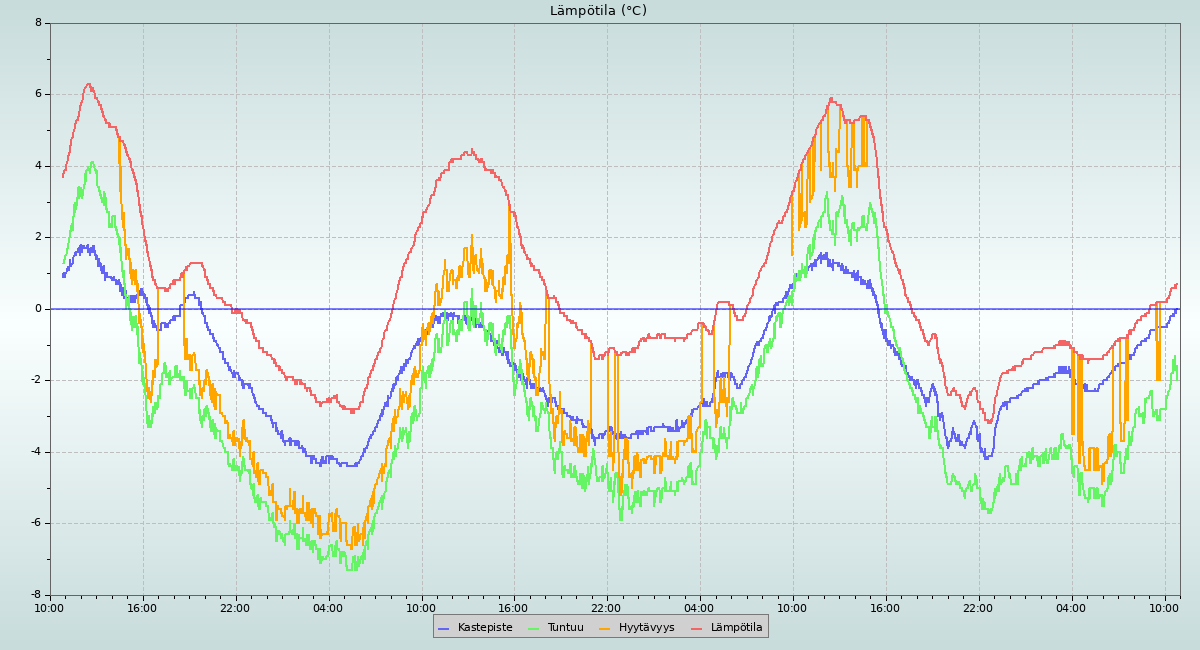Image resolution: width=1200 pixels, height=650 pixels.
Task: Click the chart title Lämpötila (°C)
Action: tap(598, 11)
